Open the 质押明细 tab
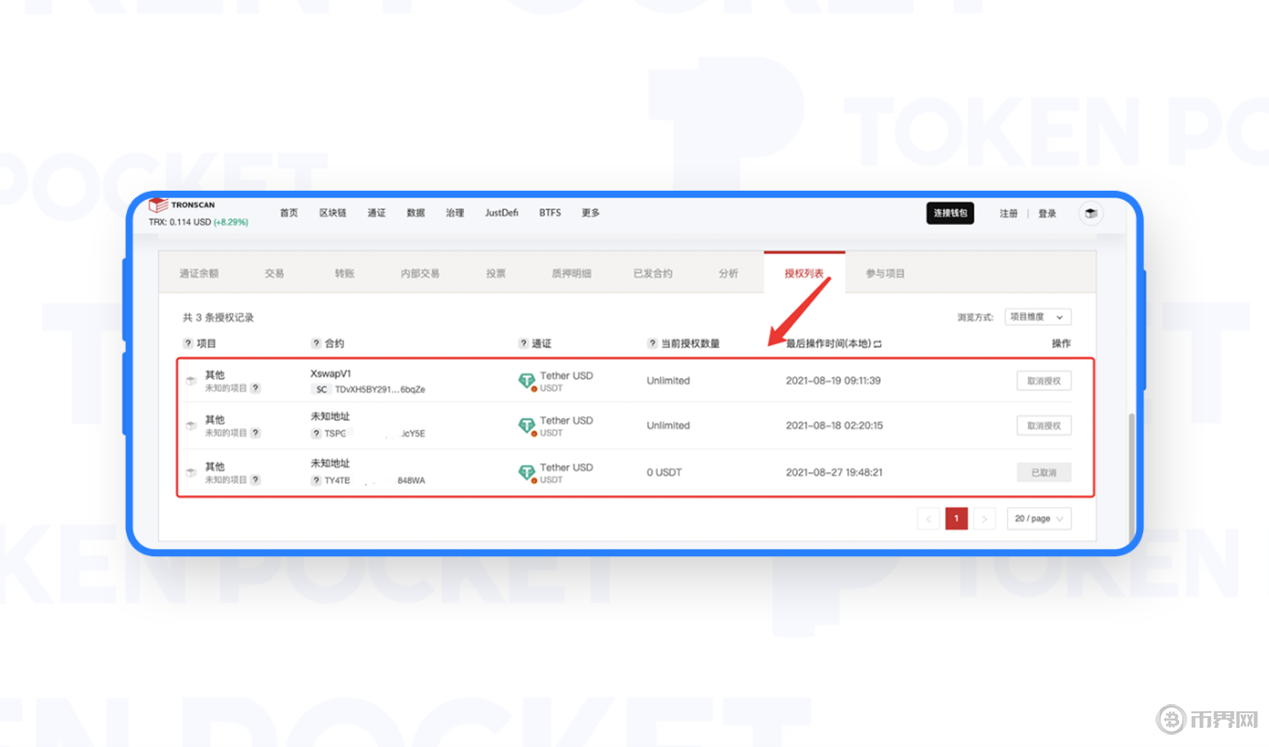Viewport: 1269px width, 747px height. click(x=571, y=273)
